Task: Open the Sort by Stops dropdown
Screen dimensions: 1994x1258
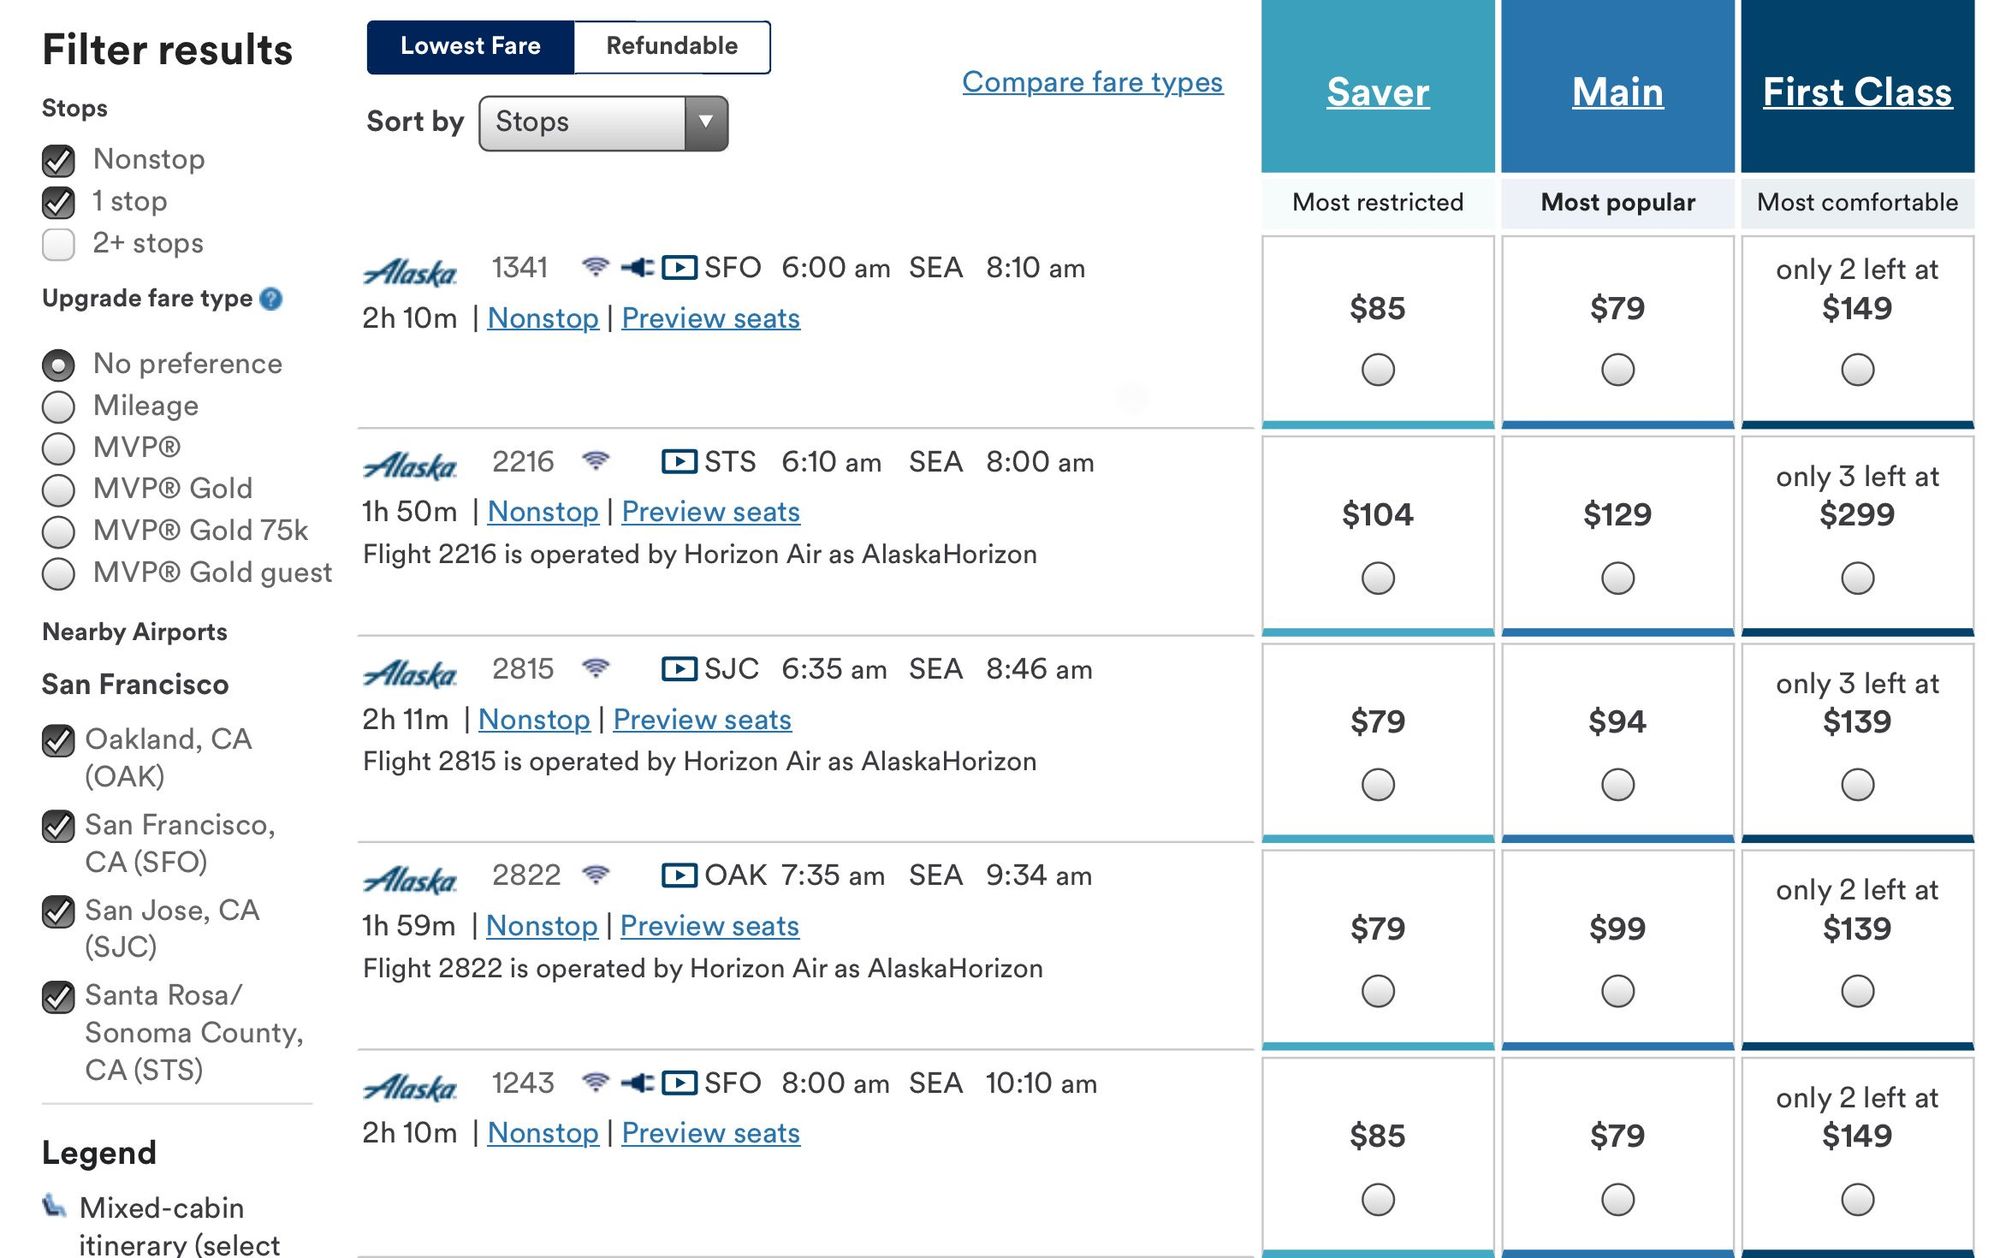Action: [x=603, y=123]
